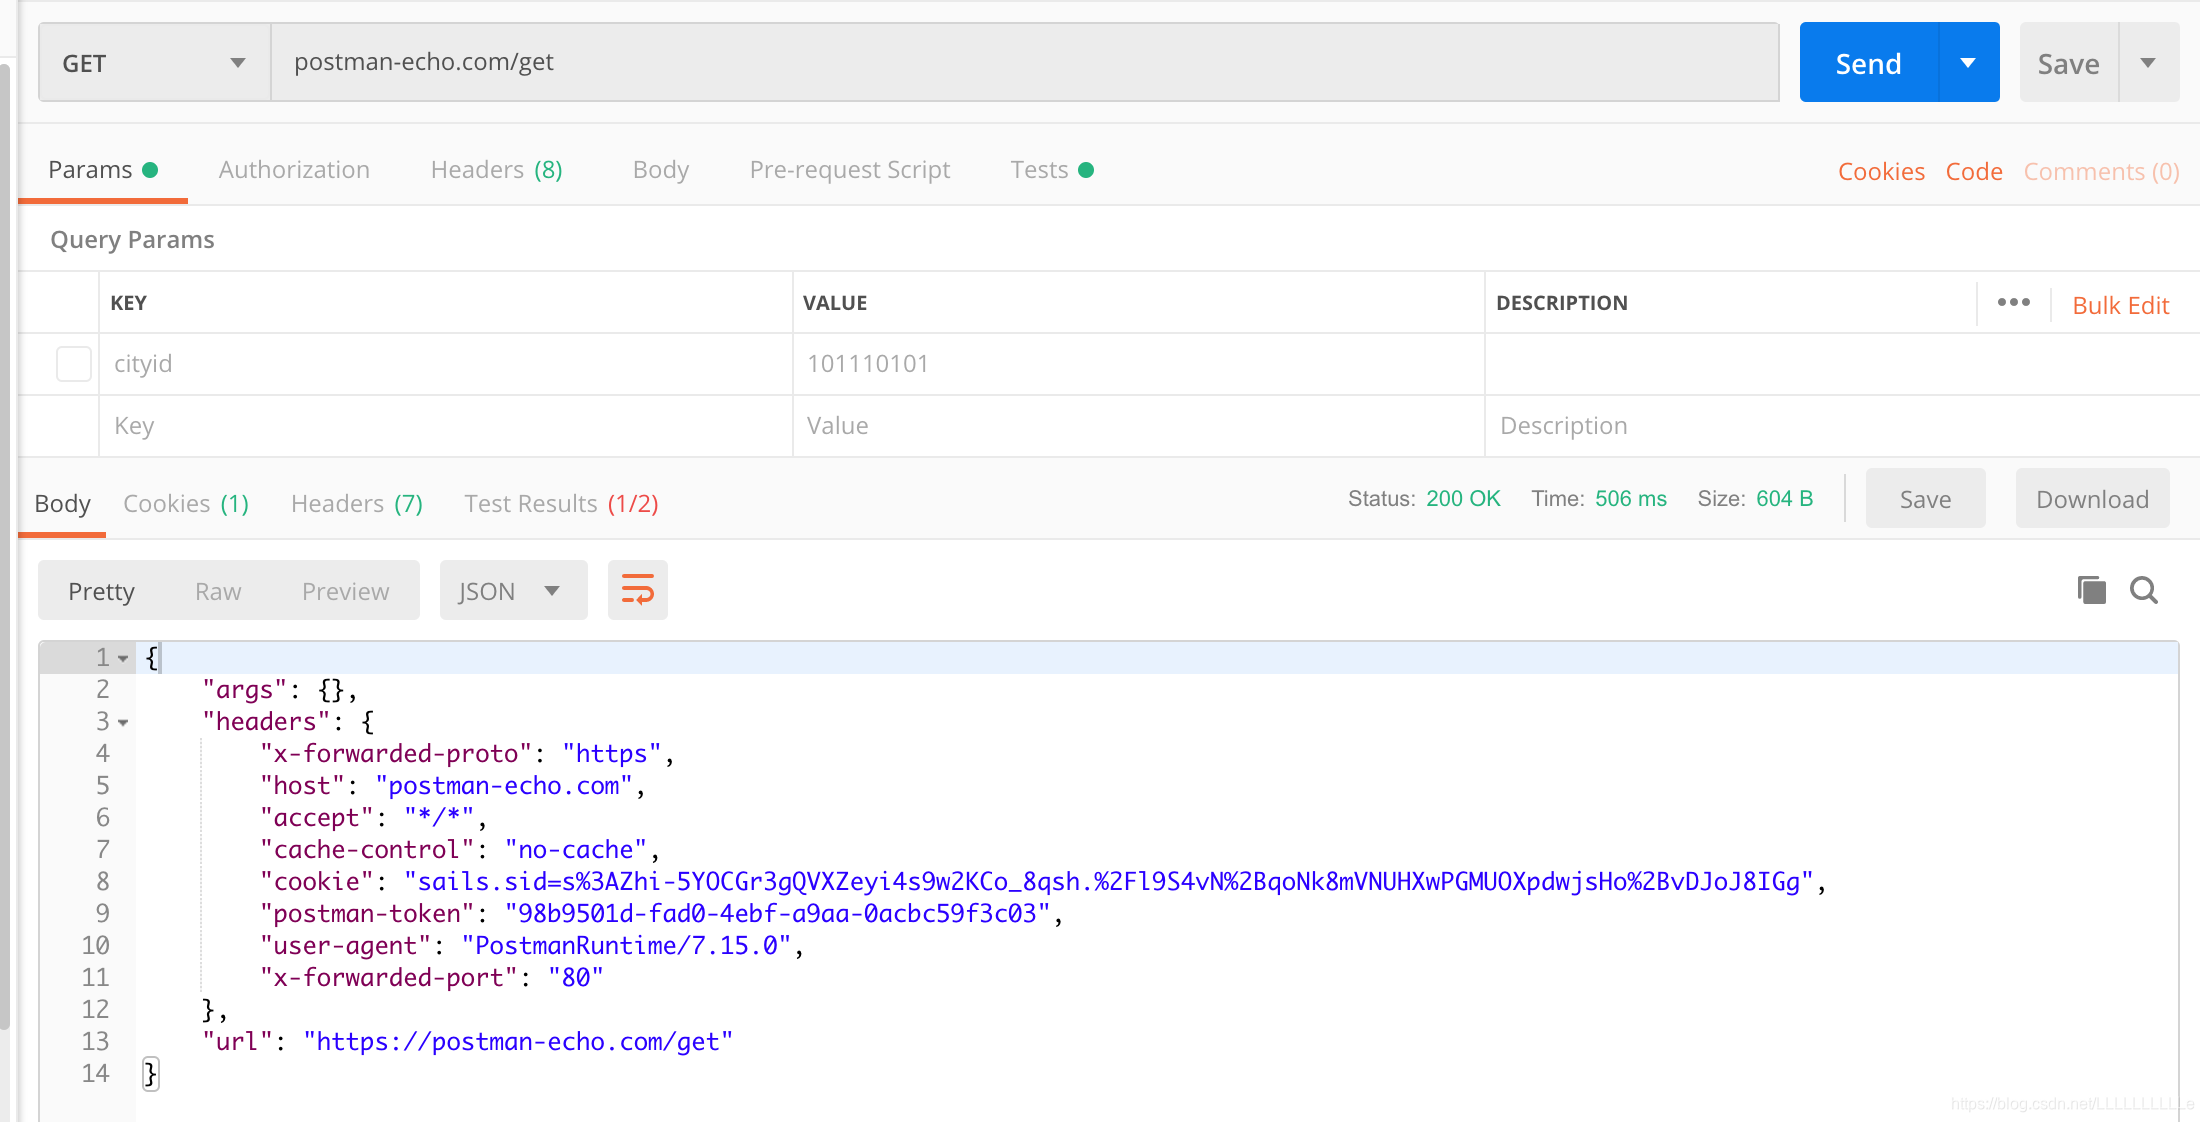This screenshot has height=1122, width=2204.
Task: Click the 200 OK status text
Action: coord(1463,498)
